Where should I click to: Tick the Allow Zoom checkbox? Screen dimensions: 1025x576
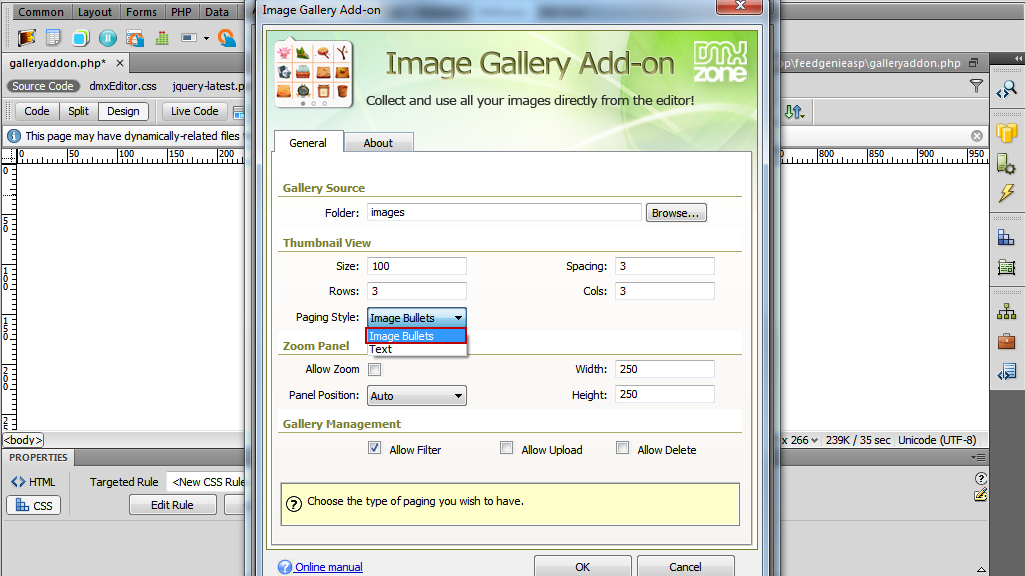click(375, 370)
